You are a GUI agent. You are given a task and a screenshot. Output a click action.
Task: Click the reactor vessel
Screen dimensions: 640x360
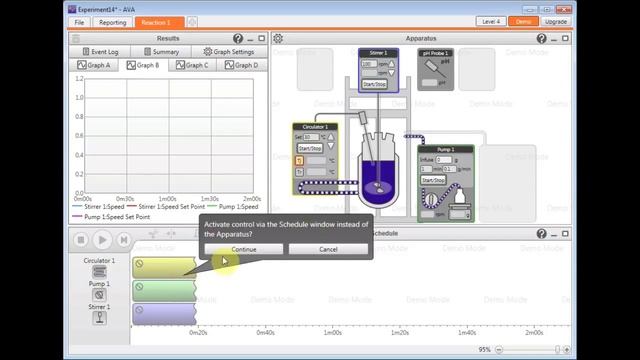click(x=378, y=171)
